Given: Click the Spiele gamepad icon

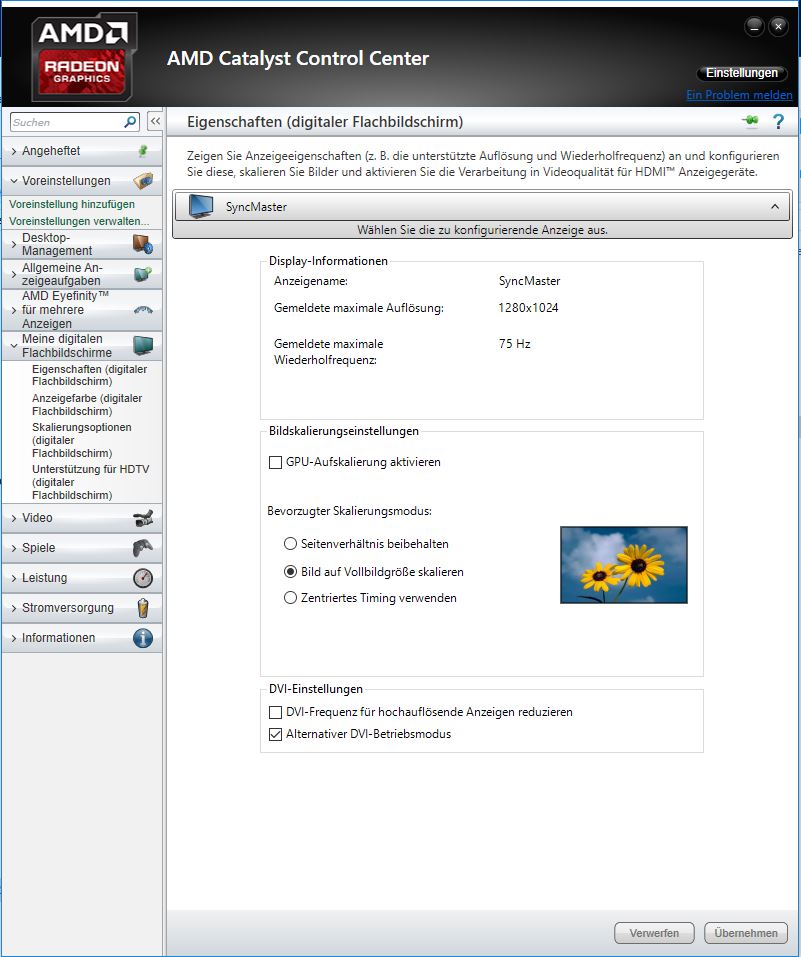Looking at the screenshot, I should click(x=143, y=548).
